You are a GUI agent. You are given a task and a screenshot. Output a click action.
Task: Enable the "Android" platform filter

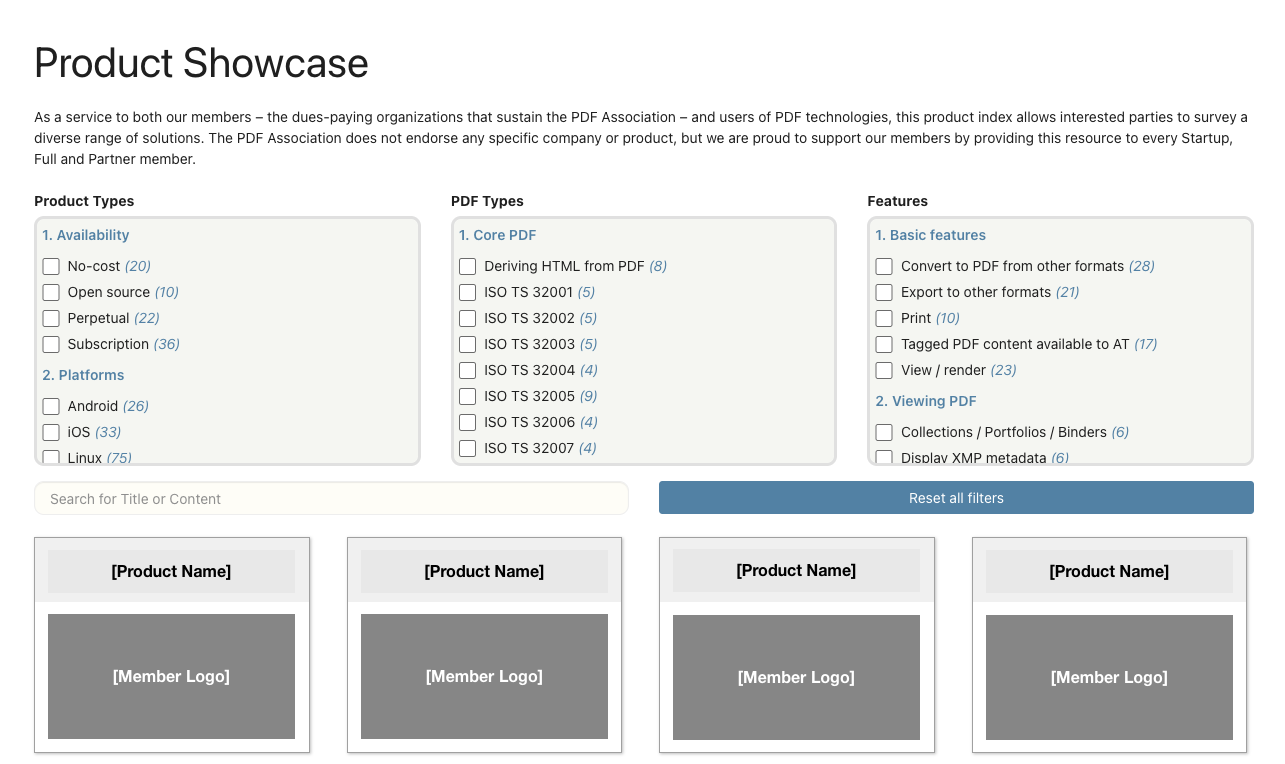pyautogui.click(x=51, y=406)
